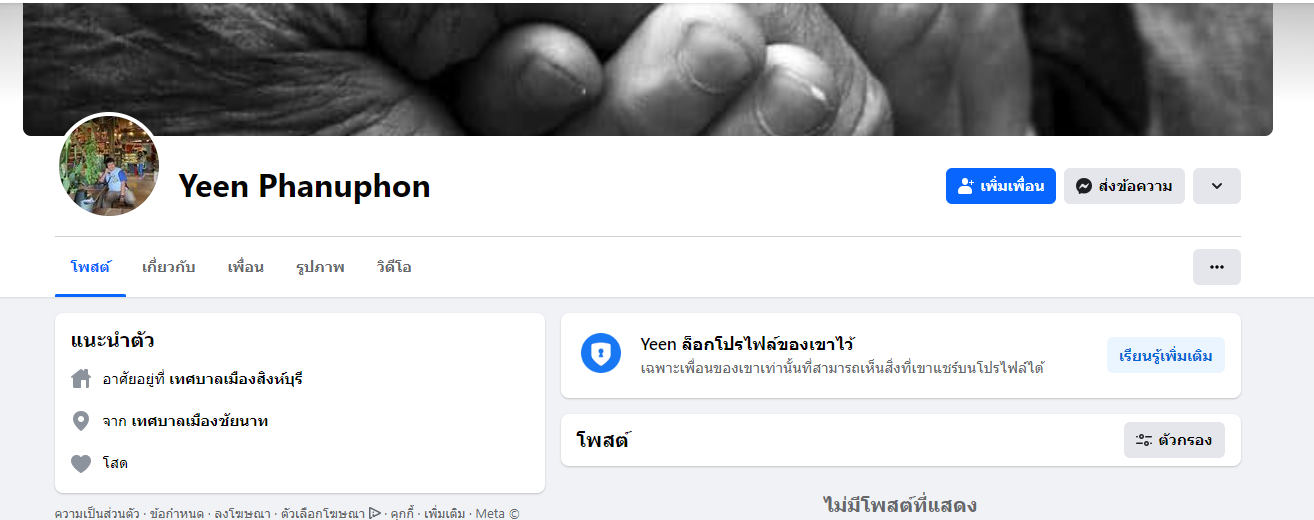Go to the รูปภาพ tab

pos(320,267)
